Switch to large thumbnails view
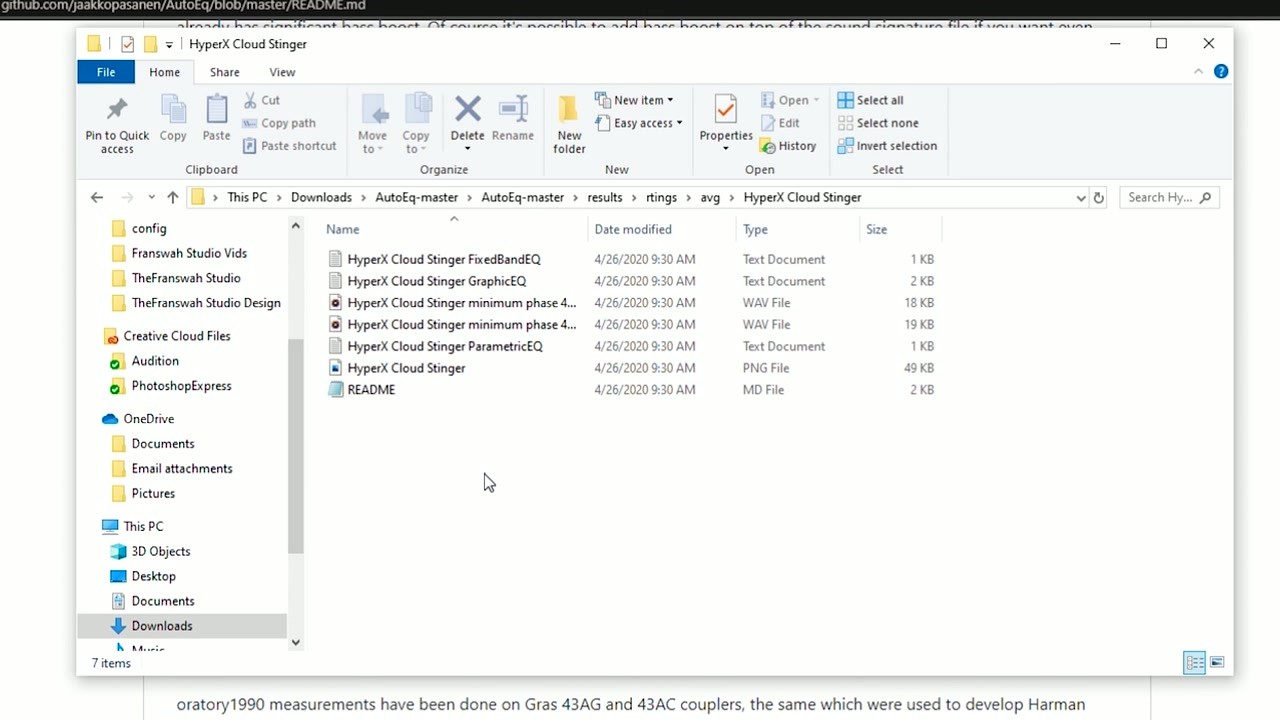The width and height of the screenshot is (1280, 720). (x=1217, y=662)
